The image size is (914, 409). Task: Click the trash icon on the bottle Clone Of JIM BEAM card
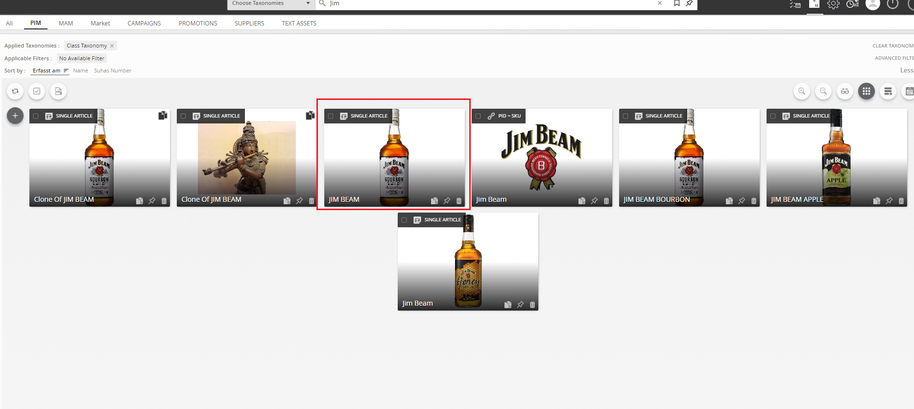(x=164, y=200)
